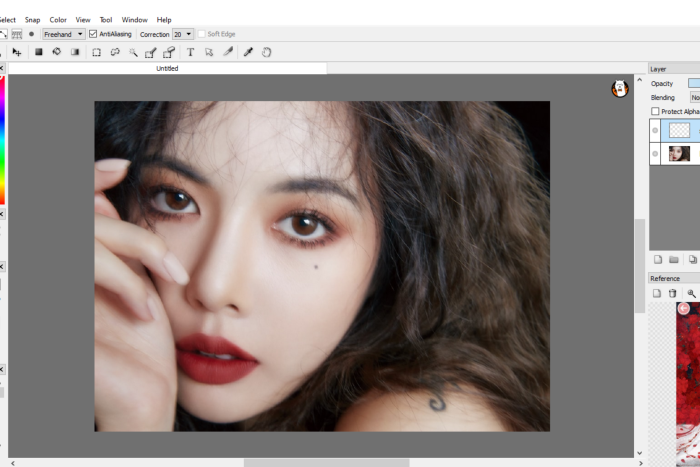Add a new layer in Layer panel

[x=658, y=259]
